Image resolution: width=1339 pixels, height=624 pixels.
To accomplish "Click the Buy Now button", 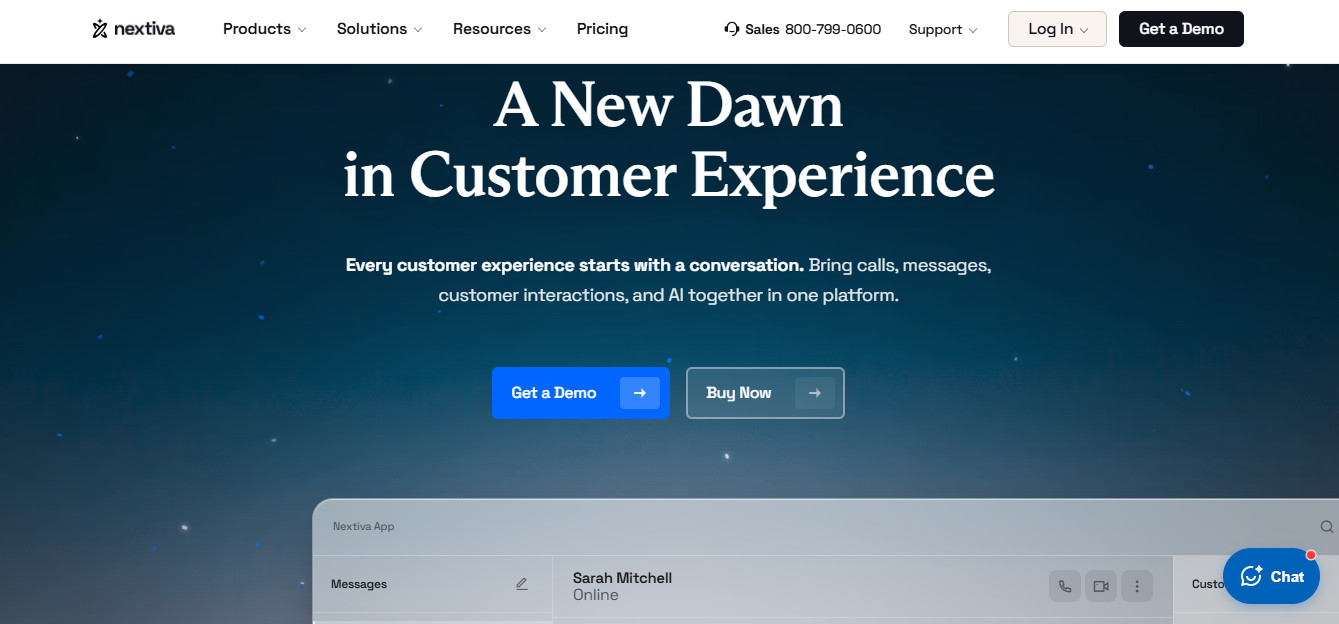I will [x=765, y=393].
